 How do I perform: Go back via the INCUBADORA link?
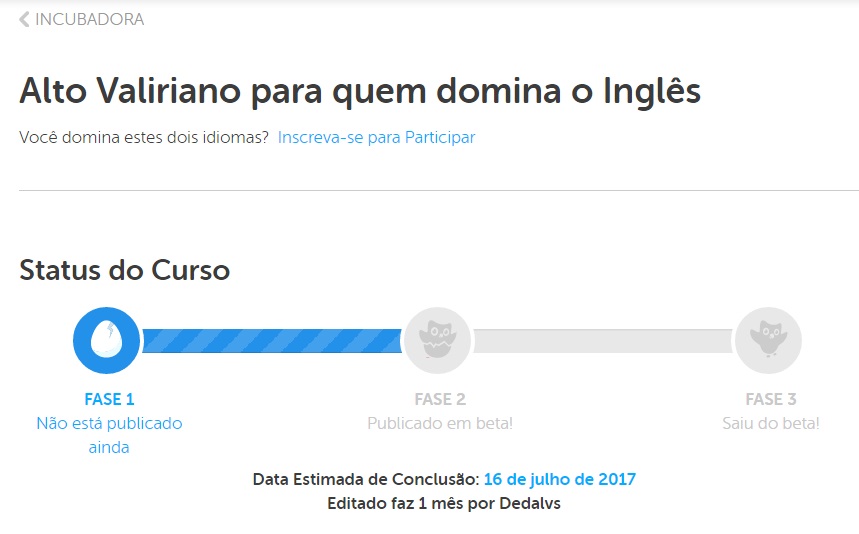(89, 19)
